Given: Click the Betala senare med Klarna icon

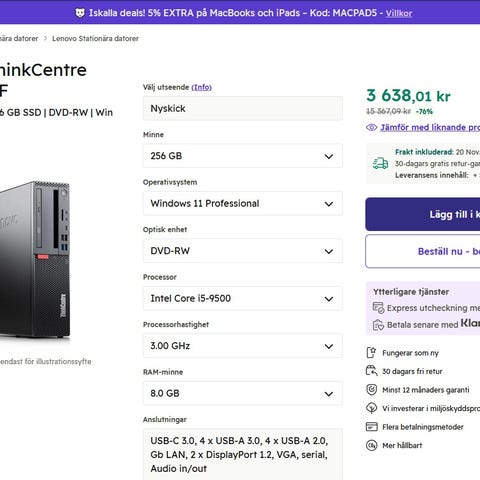Looking at the screenshot, I should [x=378, y=325].
